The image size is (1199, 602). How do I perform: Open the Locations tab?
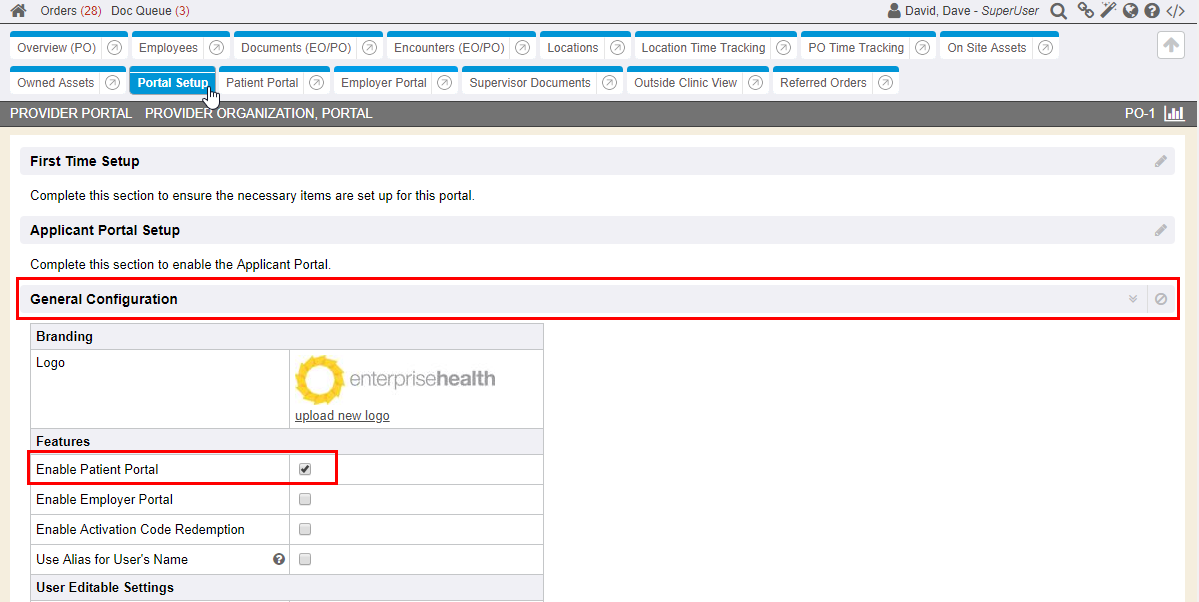click(572, 48)
